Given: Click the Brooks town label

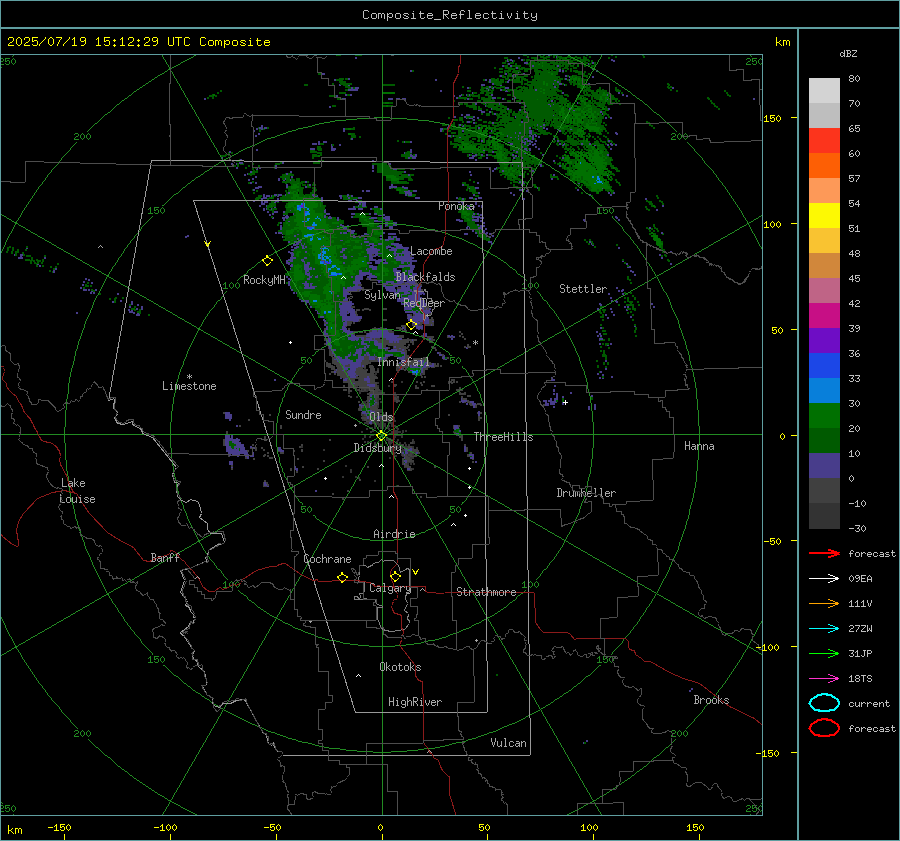Looking at the screenshot, I should point(711,700).
